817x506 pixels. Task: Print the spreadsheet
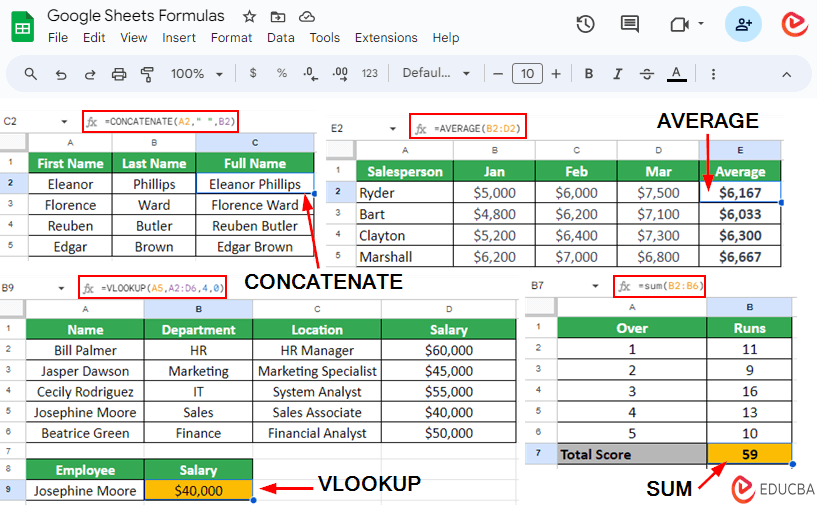click(x=119, y=75)
